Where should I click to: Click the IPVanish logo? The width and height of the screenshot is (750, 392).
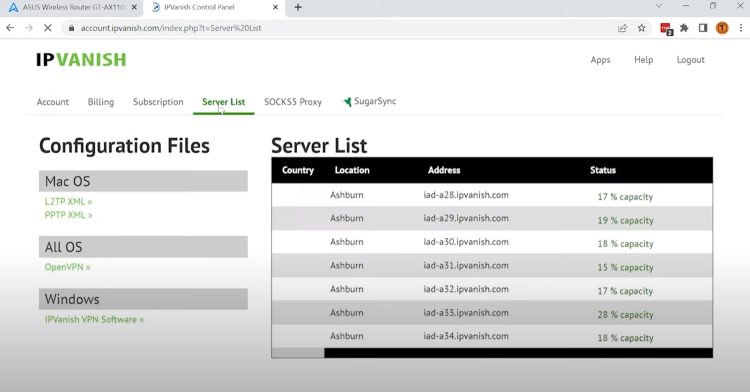coord(81,59)
